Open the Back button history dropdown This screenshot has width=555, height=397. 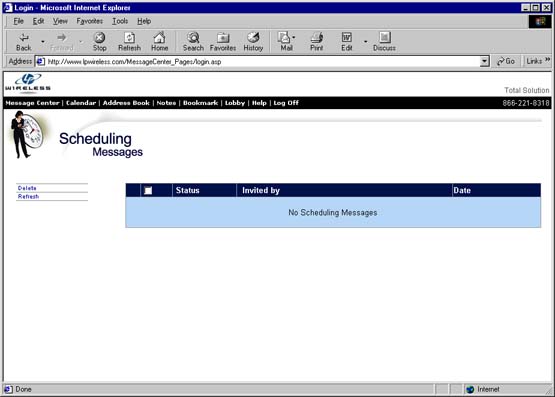point(43,42)
